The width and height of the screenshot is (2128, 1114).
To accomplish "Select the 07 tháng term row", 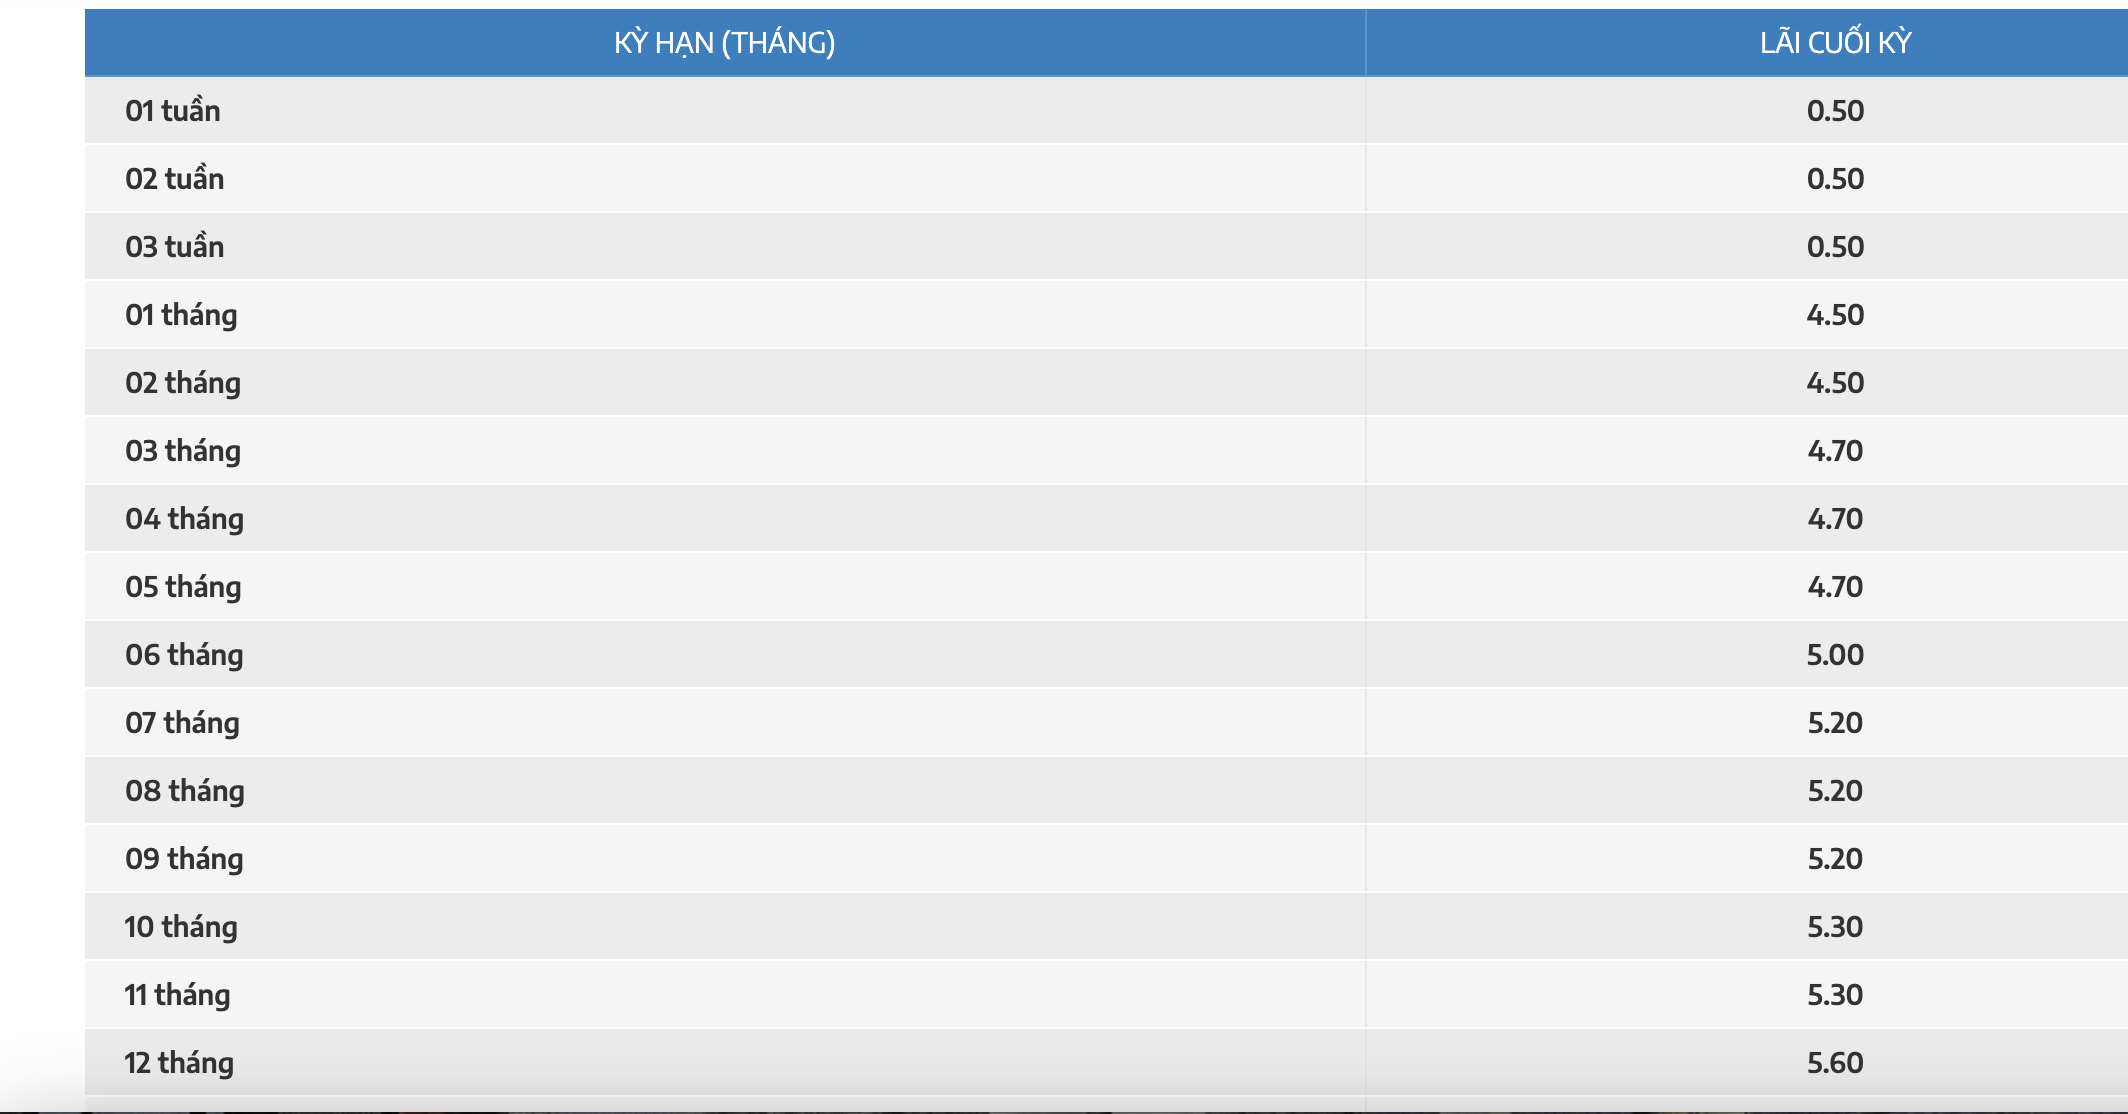I will pyautogui.click(x=1106, y=722).
